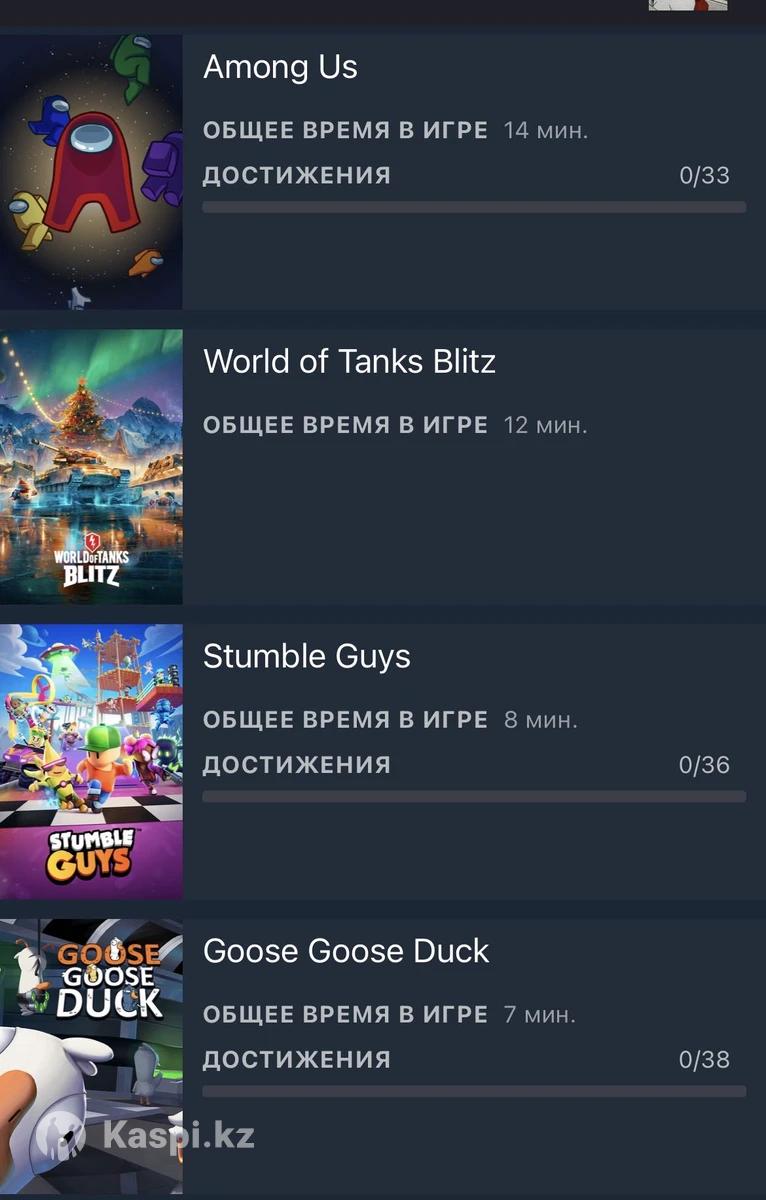Open Stumble Guys ДОСТИЖЕНИЯ label
The image size is (766, 1200).
[x=297, y=766]
